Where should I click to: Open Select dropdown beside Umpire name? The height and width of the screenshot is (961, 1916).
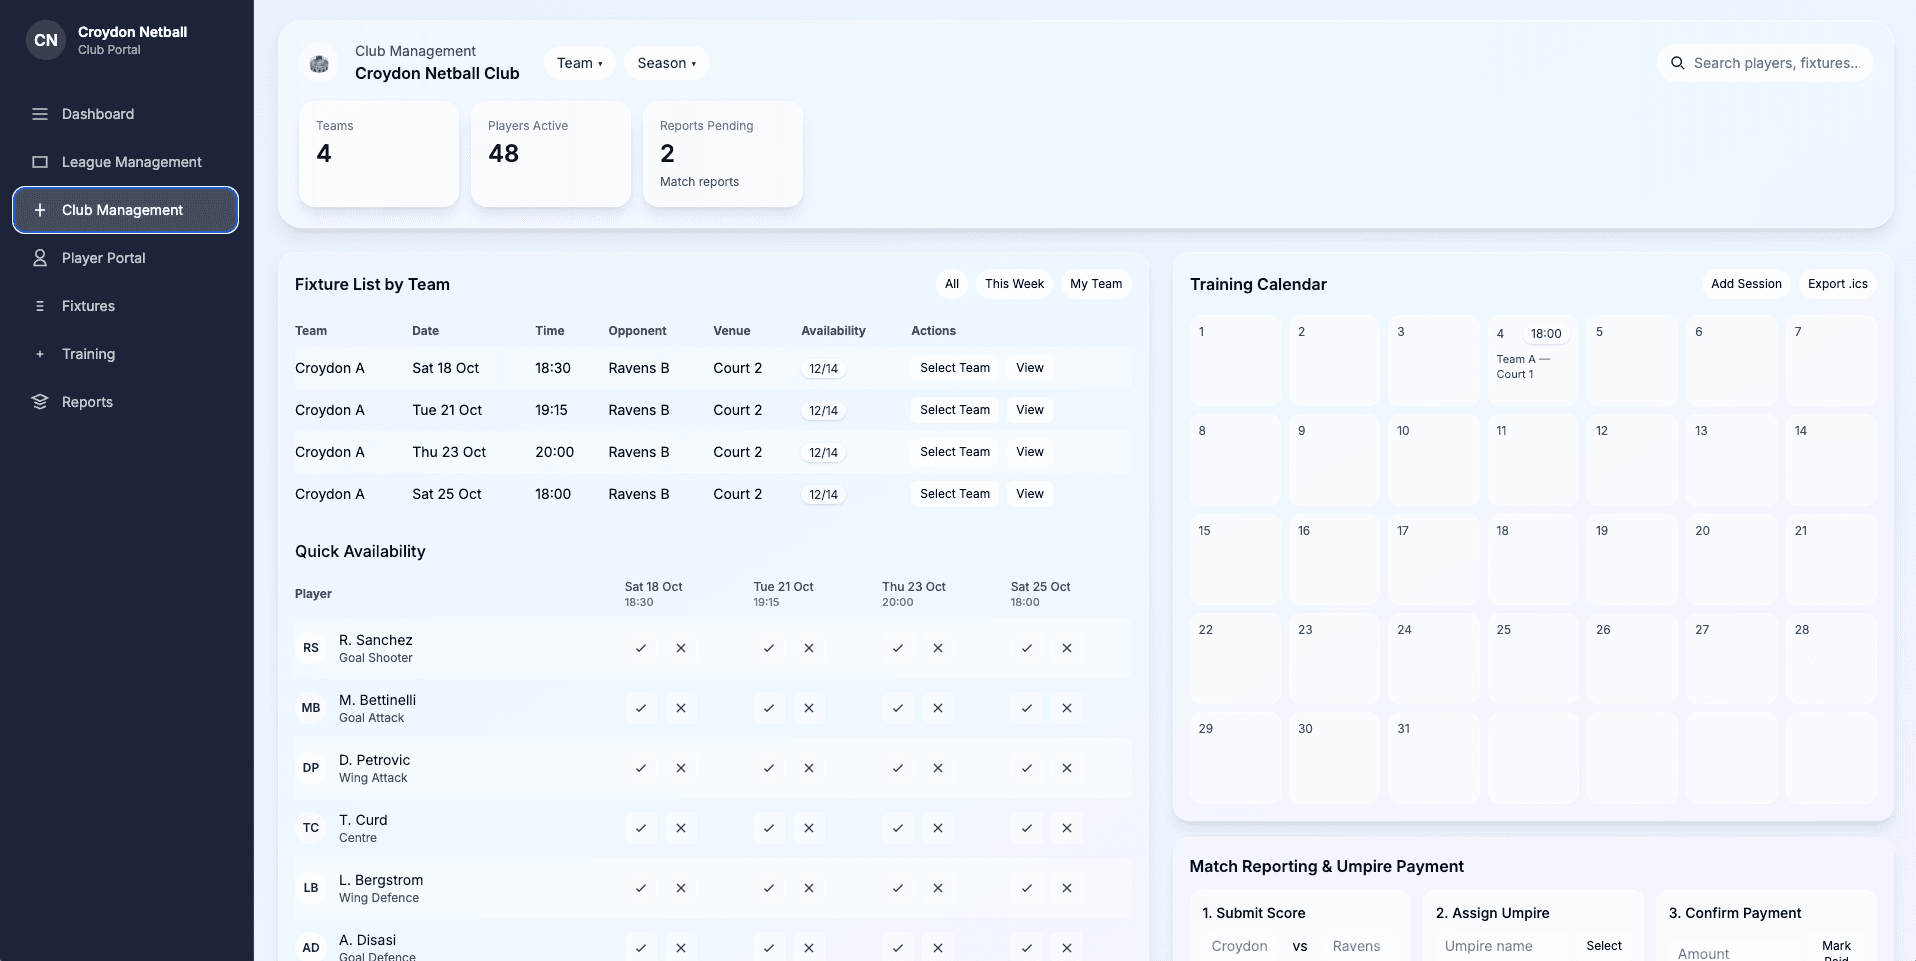click(1603, 946)
